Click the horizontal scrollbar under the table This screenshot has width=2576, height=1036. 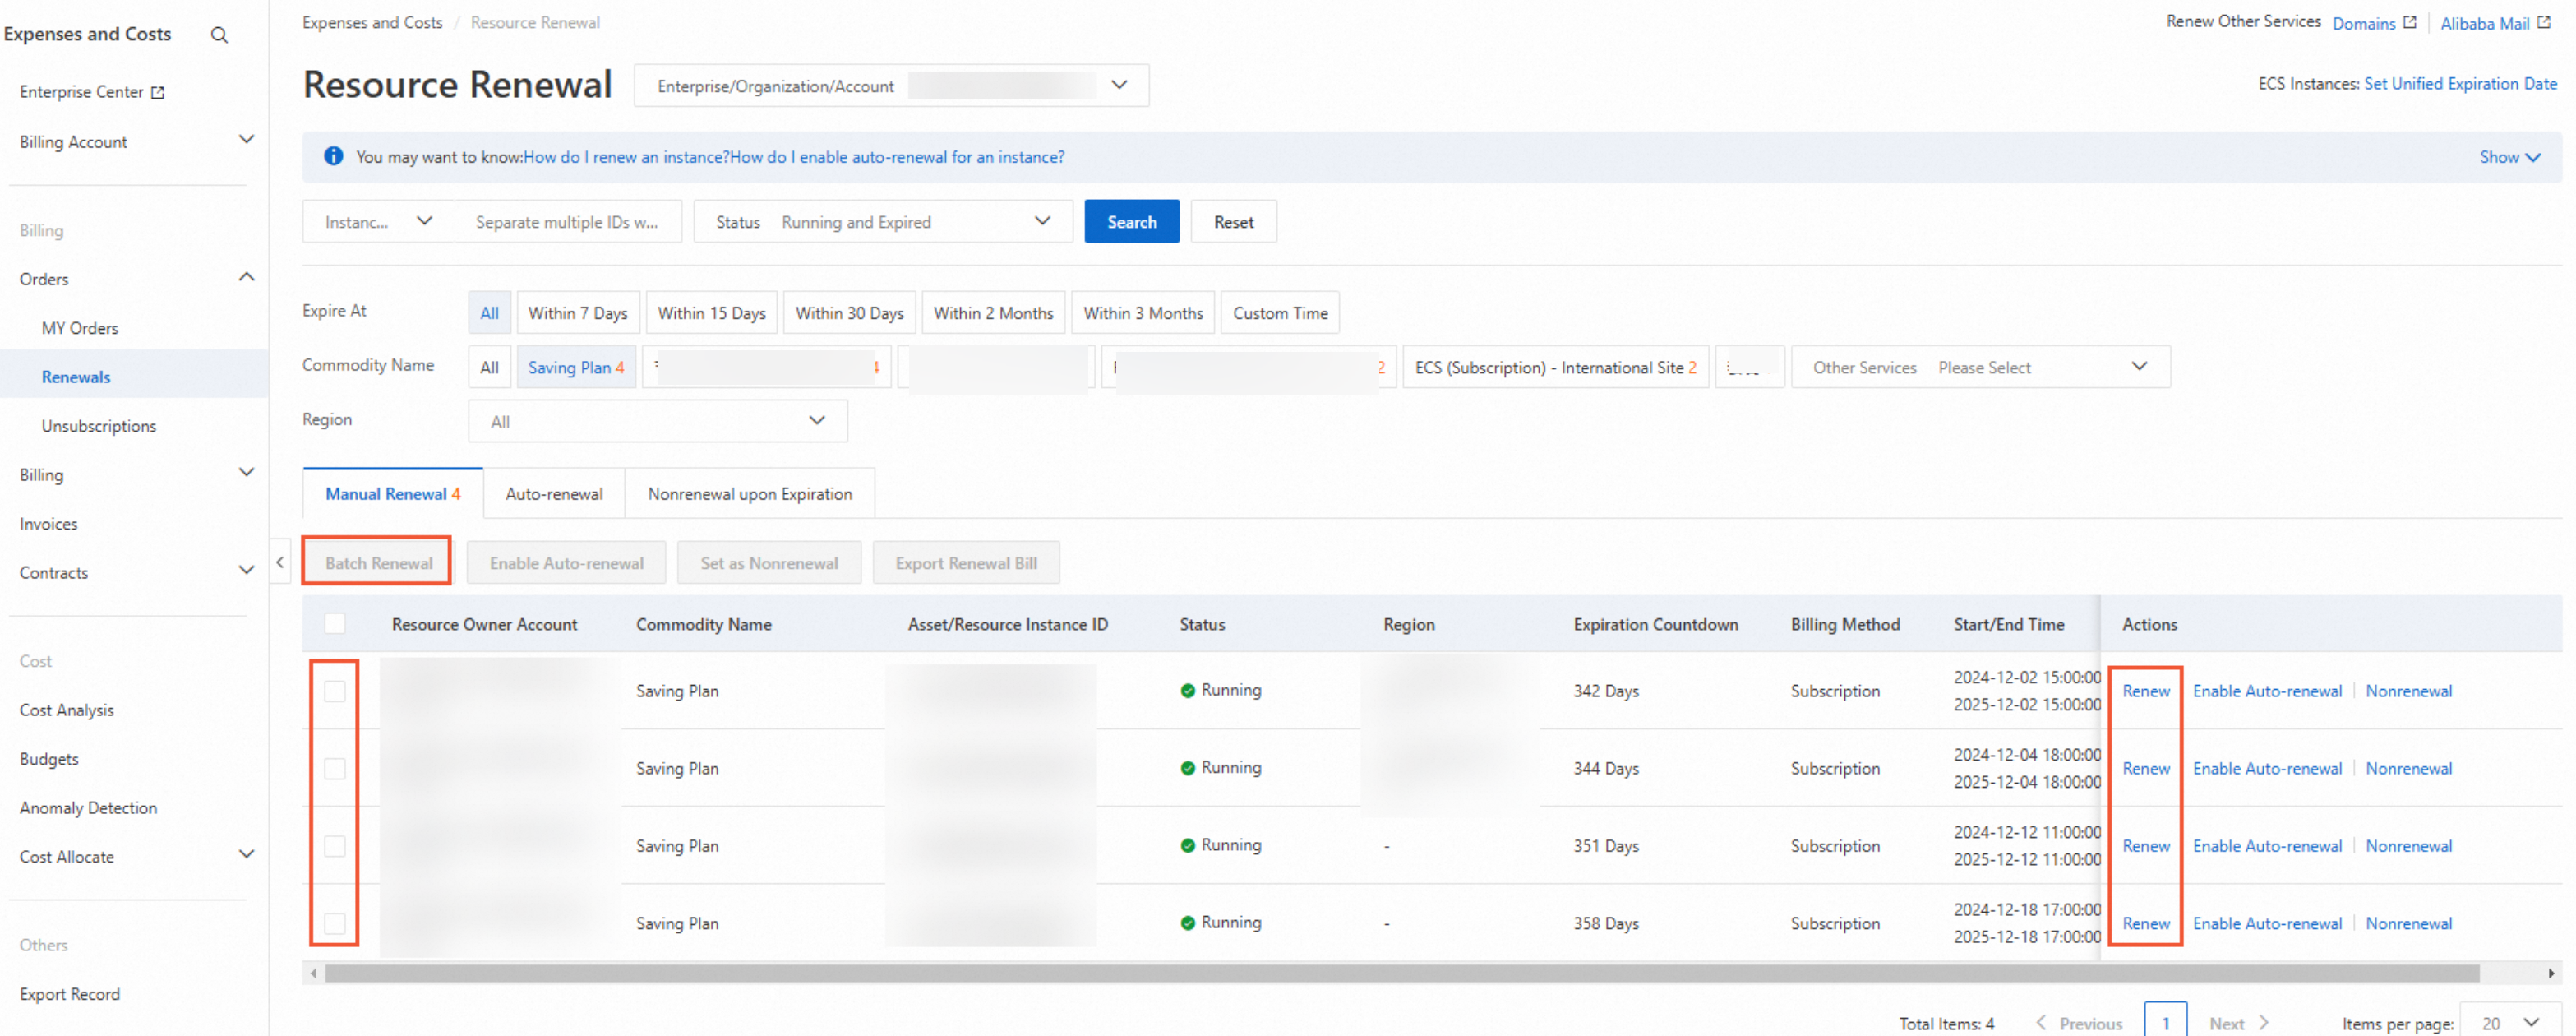(x=1400, y=973)
